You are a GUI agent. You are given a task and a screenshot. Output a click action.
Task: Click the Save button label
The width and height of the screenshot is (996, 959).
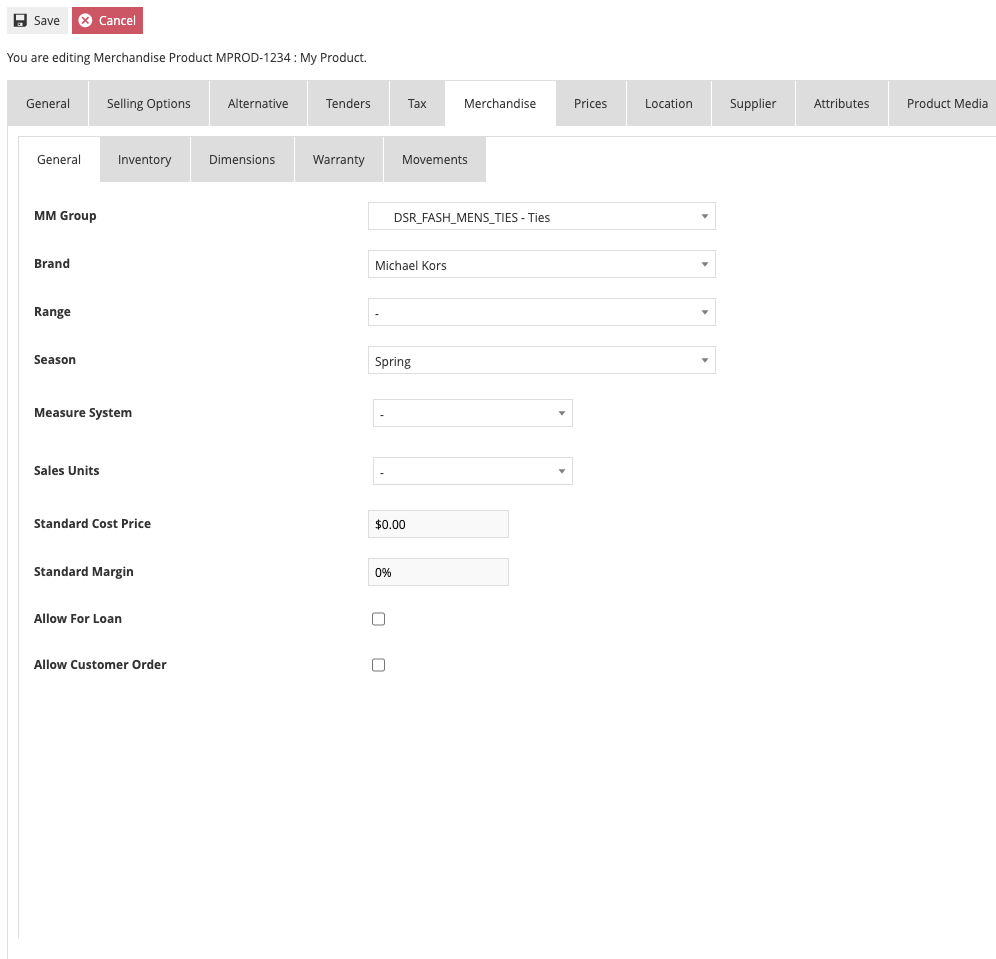[47, 20]
